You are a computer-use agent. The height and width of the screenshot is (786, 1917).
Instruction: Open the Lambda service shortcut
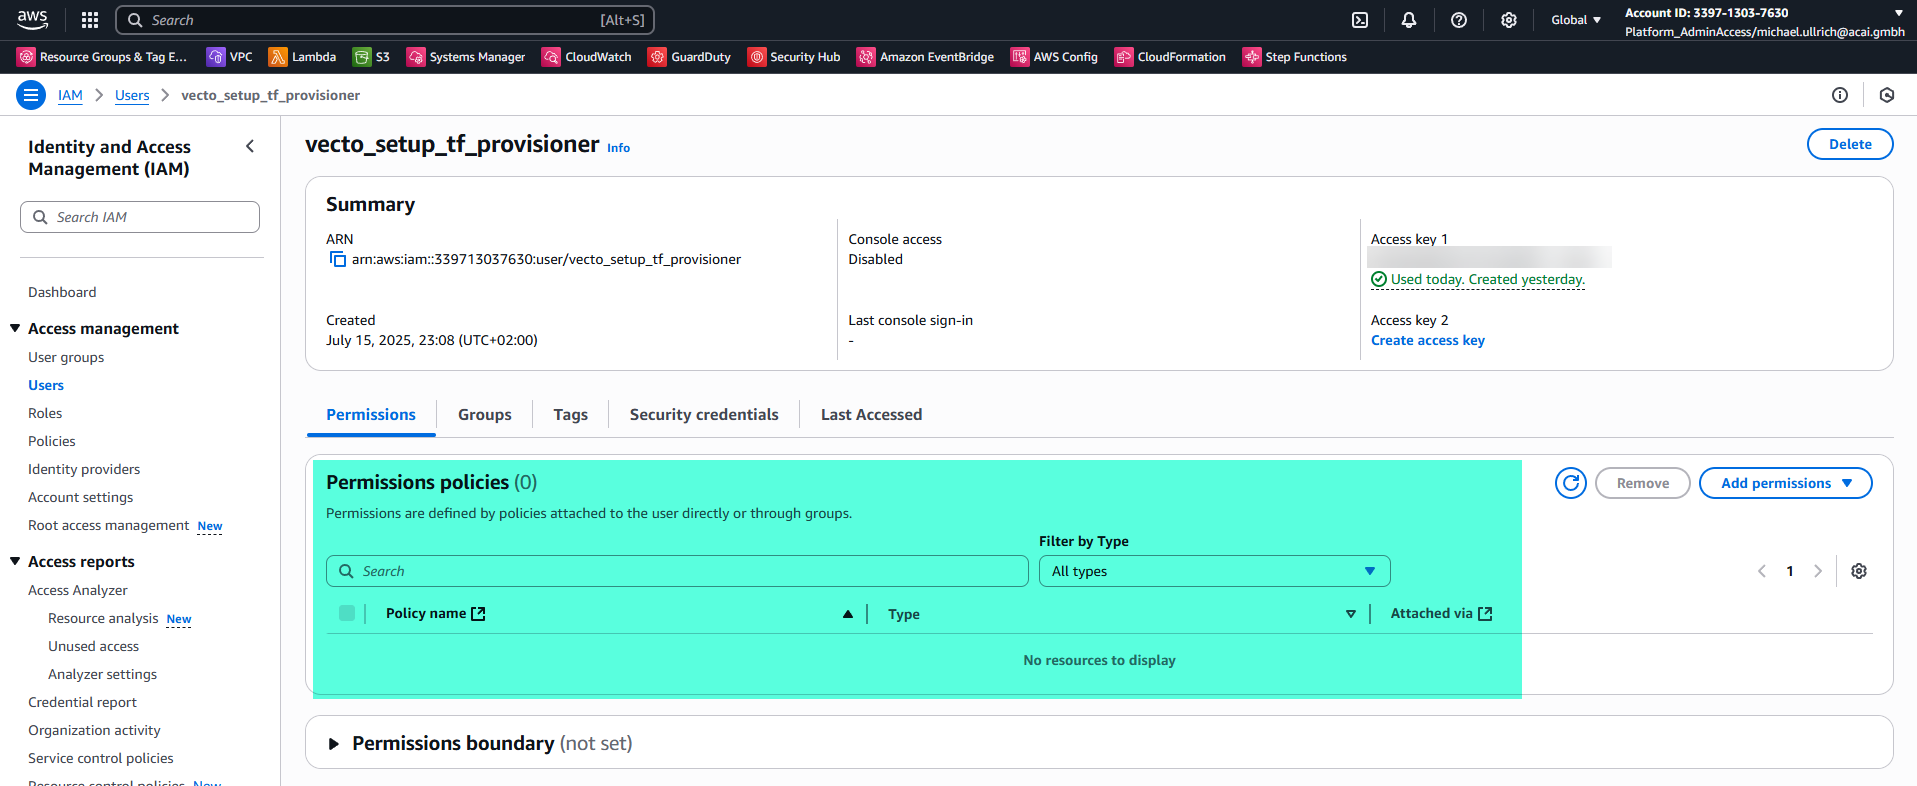point(302,57)
